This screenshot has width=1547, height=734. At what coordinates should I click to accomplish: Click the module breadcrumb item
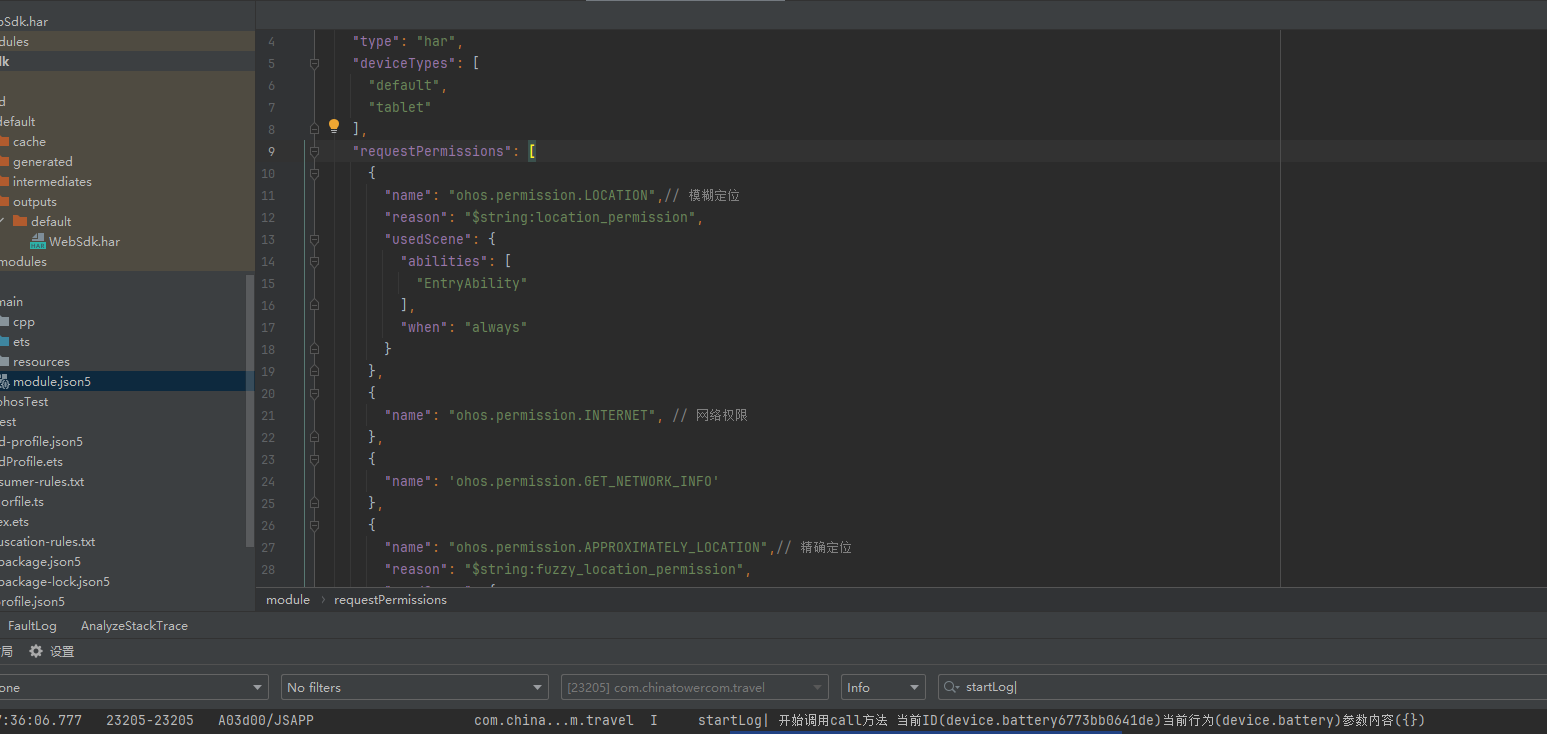coord(288,600)
